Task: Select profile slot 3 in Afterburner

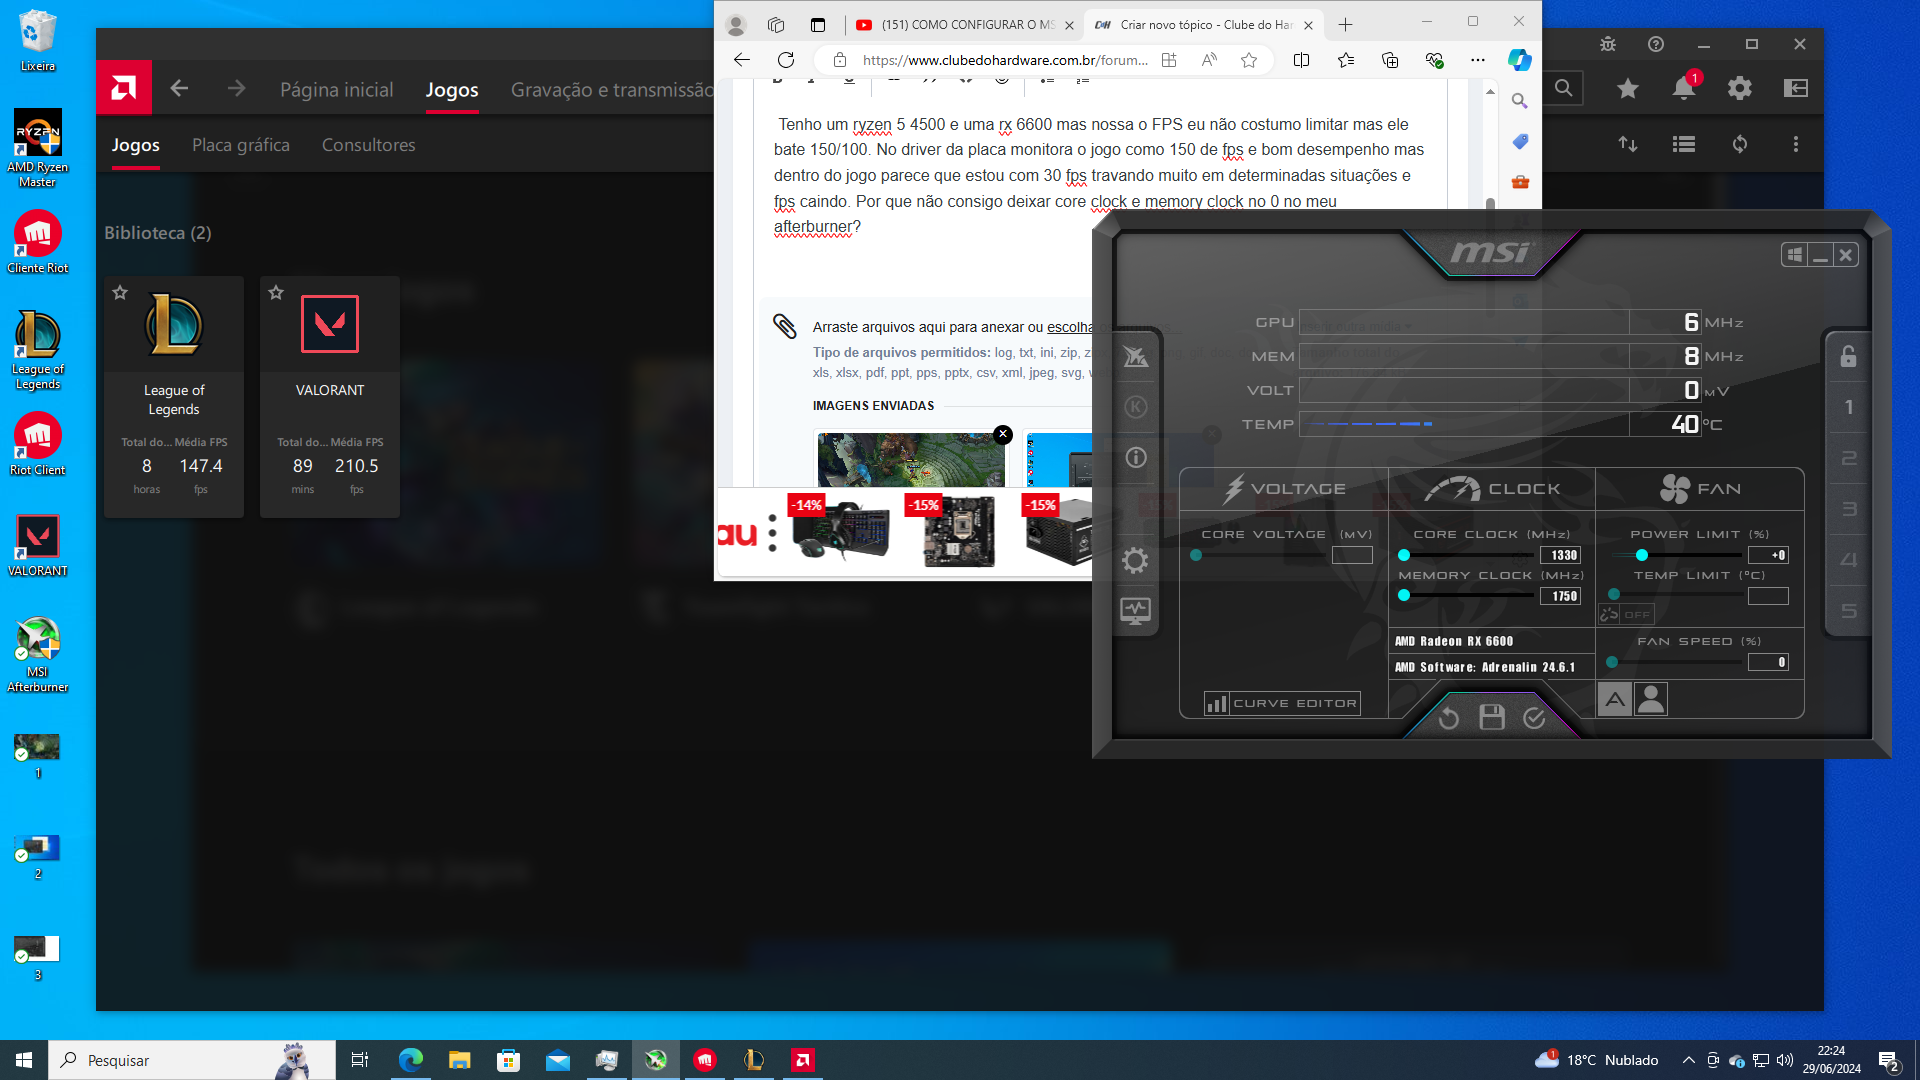Action: (x=1849, y=509)
